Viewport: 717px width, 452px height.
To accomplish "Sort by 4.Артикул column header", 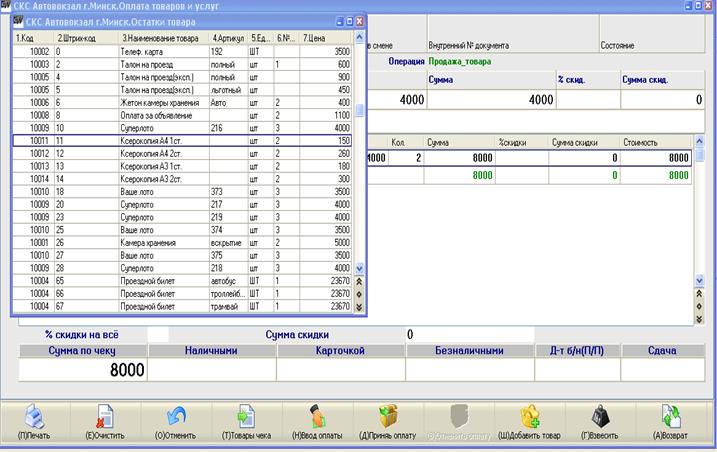I will (x=228, y=38).
